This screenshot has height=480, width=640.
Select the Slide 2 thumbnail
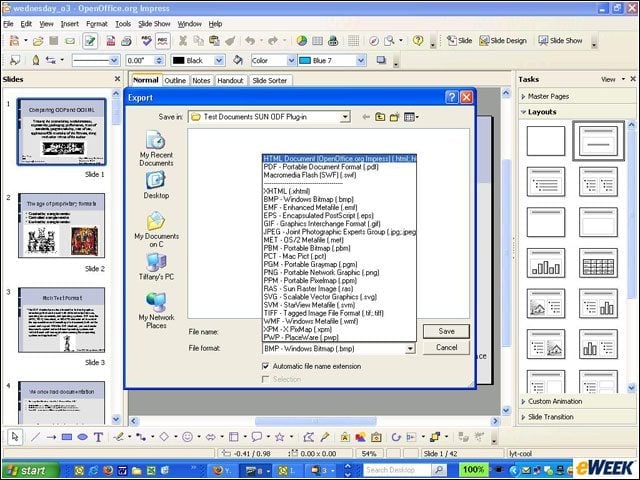click(61, 226)
